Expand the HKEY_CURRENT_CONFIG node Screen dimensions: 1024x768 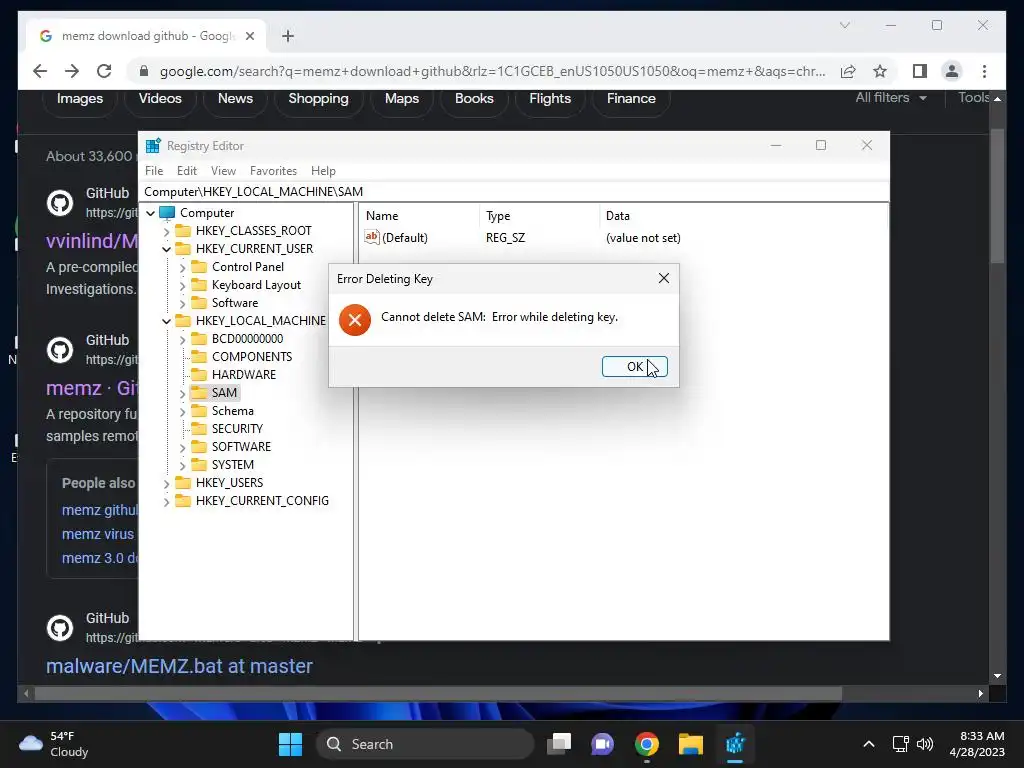point(167,501)
